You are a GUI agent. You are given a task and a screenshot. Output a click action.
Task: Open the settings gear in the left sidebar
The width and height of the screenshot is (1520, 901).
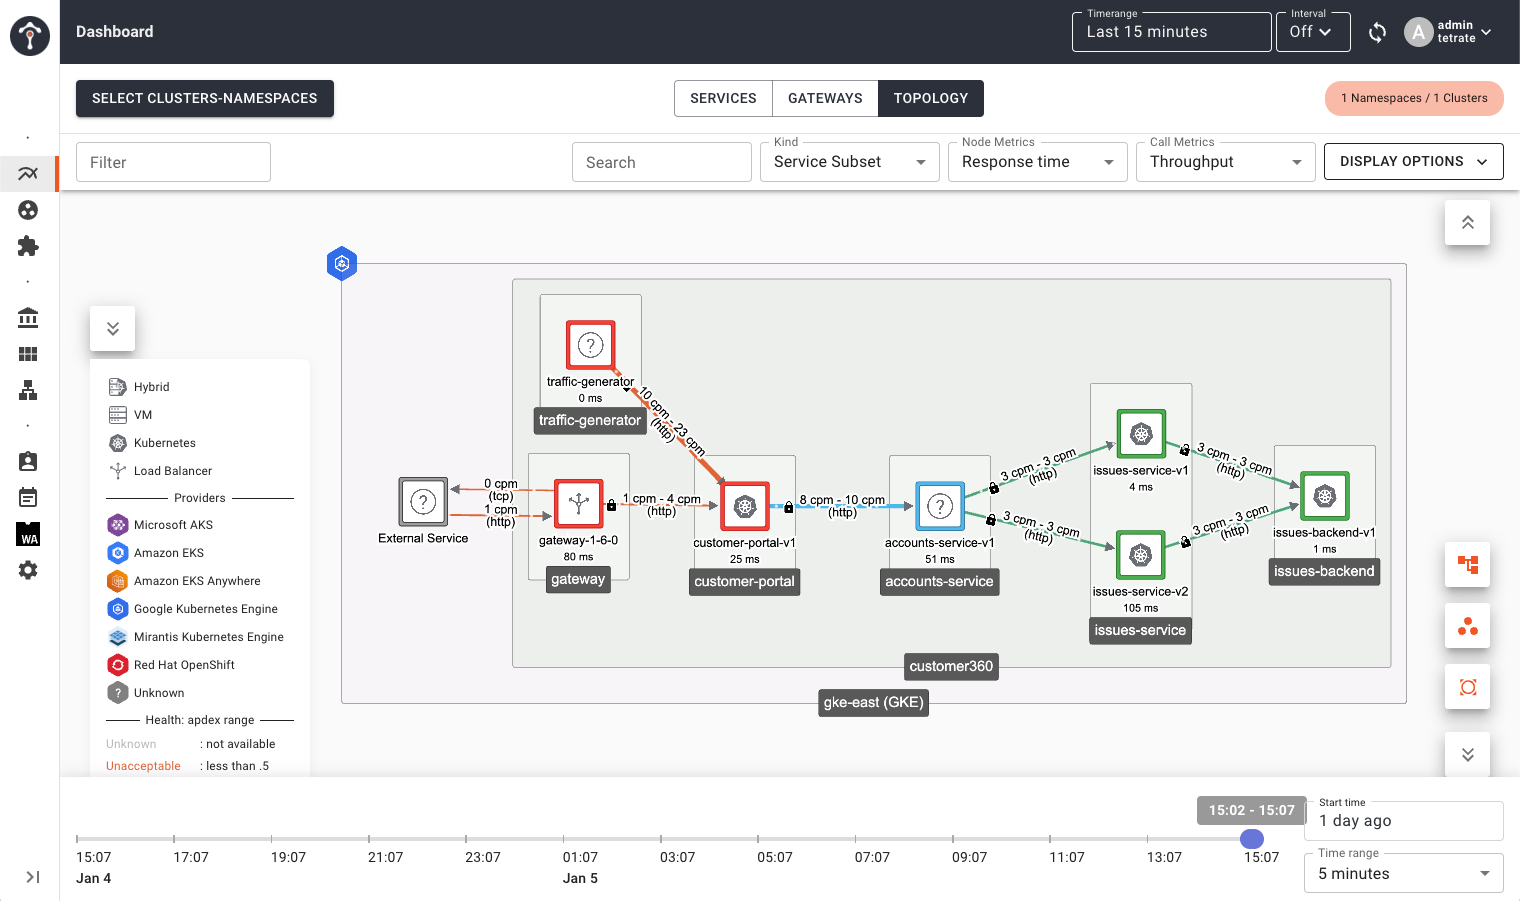tap(28, 570)
